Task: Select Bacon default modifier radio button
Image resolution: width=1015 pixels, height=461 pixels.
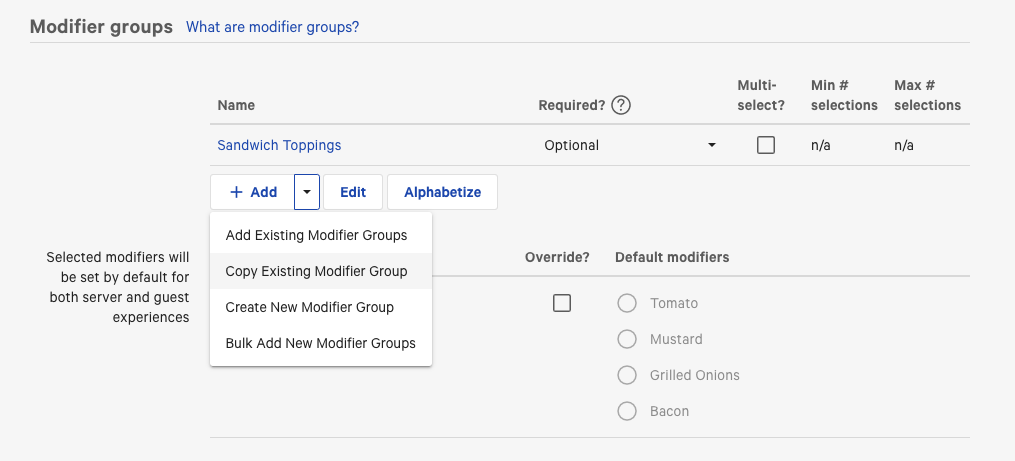Action: pos(627,411)
